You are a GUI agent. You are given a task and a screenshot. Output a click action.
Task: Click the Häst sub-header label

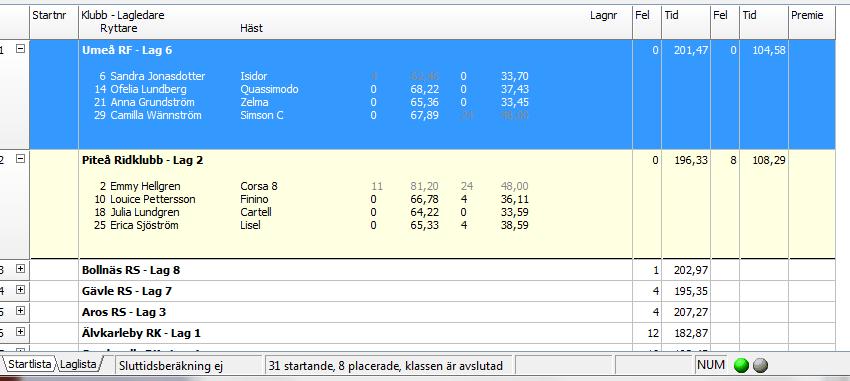[252, 28]
